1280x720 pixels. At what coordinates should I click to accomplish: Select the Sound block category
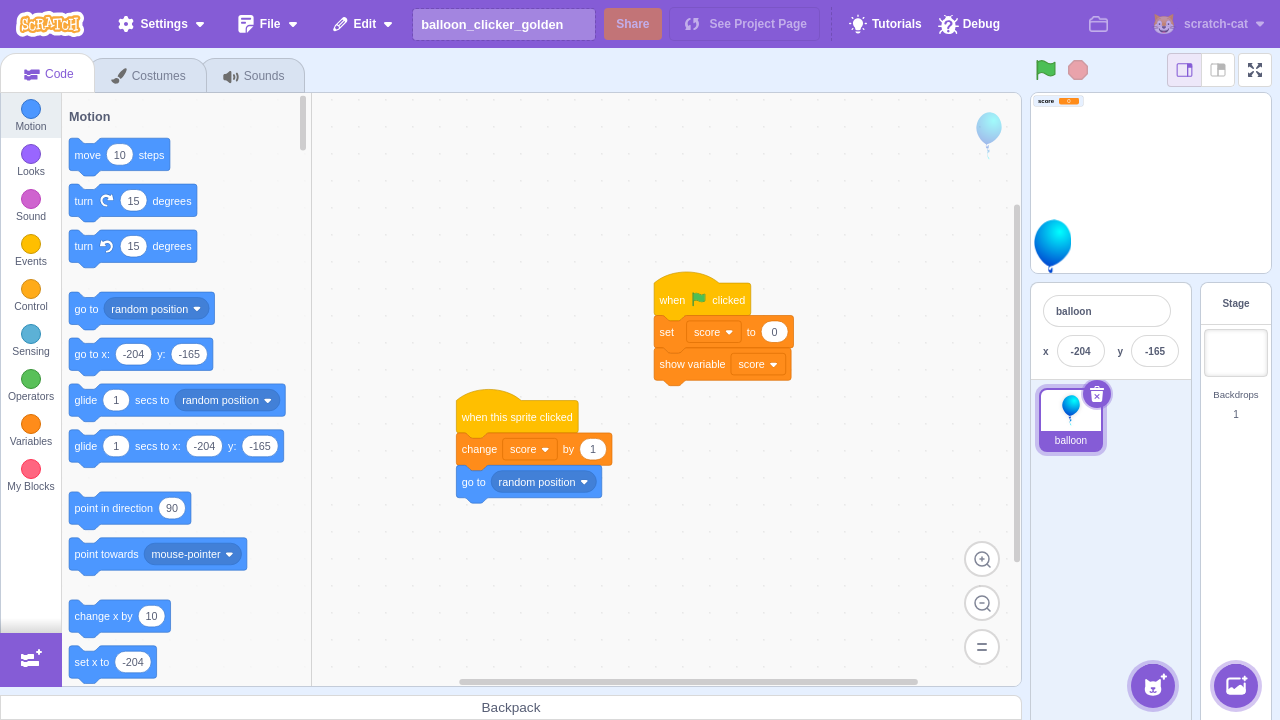point(31,205)
